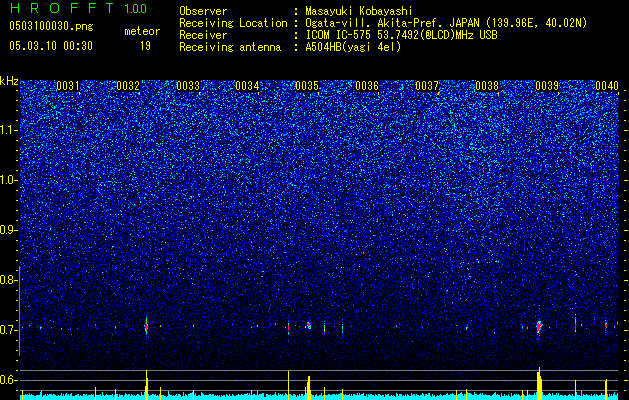Click the Observer label
629x400 pixels.
click(x=203, y=11)
